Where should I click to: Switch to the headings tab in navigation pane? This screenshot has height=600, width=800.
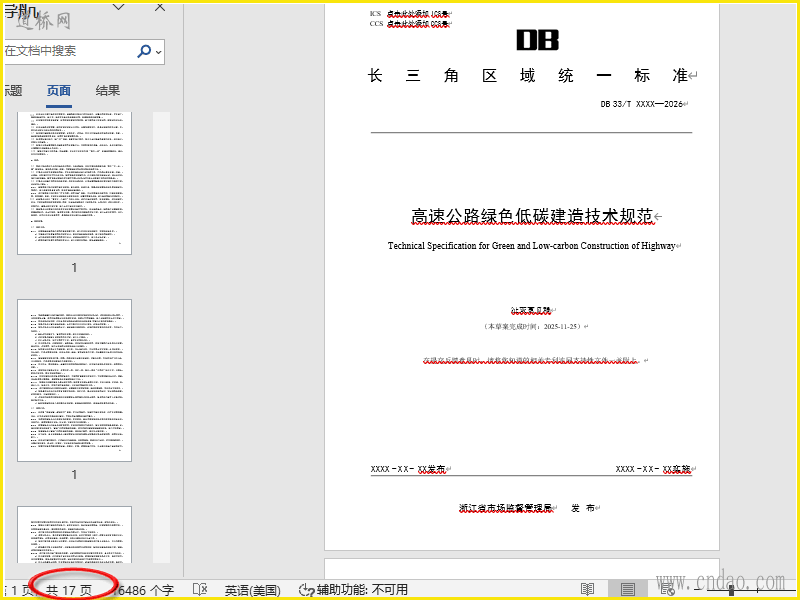click(13, 91)
